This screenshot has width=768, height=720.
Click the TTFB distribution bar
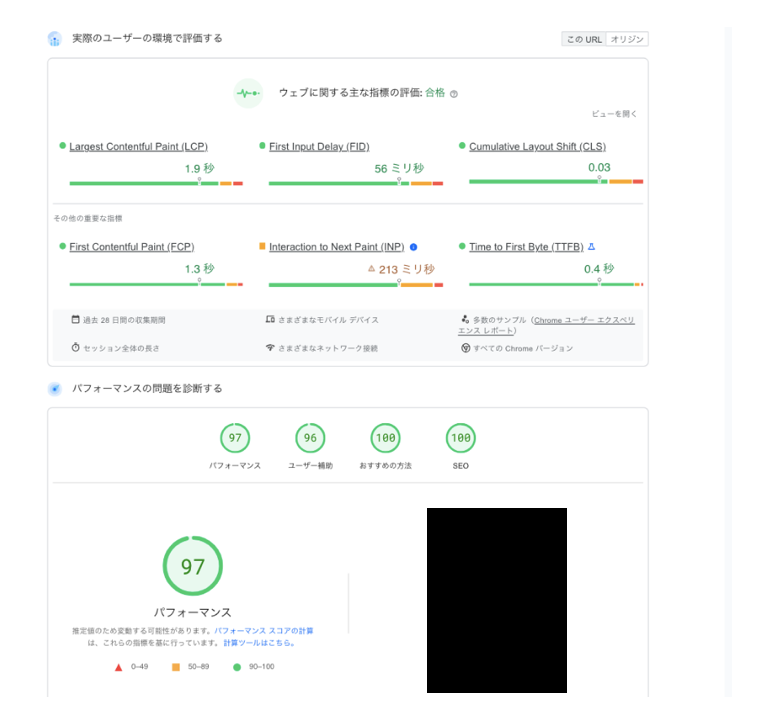[556, 284]
